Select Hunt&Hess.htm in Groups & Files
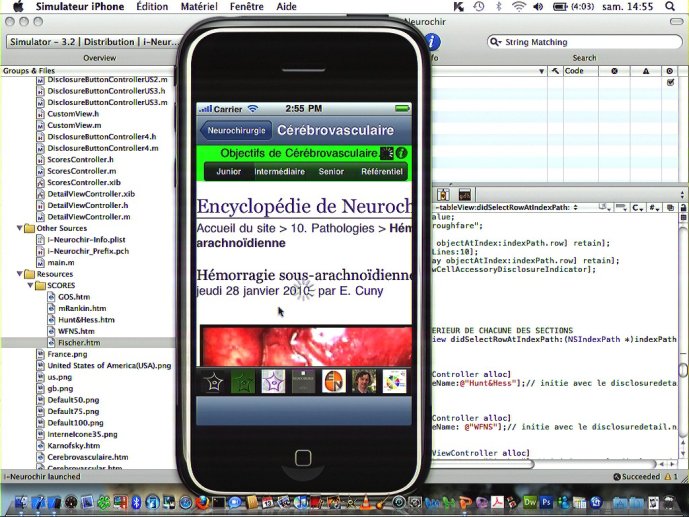 coord(86,320)
